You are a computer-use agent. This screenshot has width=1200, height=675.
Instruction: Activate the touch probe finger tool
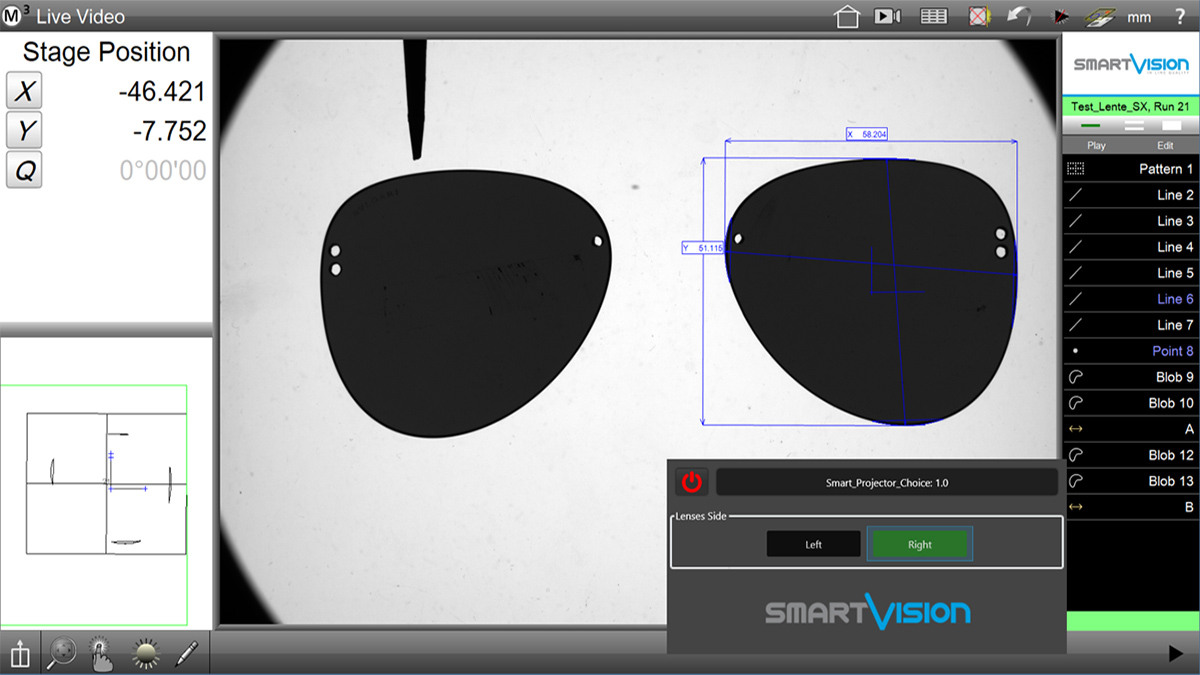coord(101,654)
